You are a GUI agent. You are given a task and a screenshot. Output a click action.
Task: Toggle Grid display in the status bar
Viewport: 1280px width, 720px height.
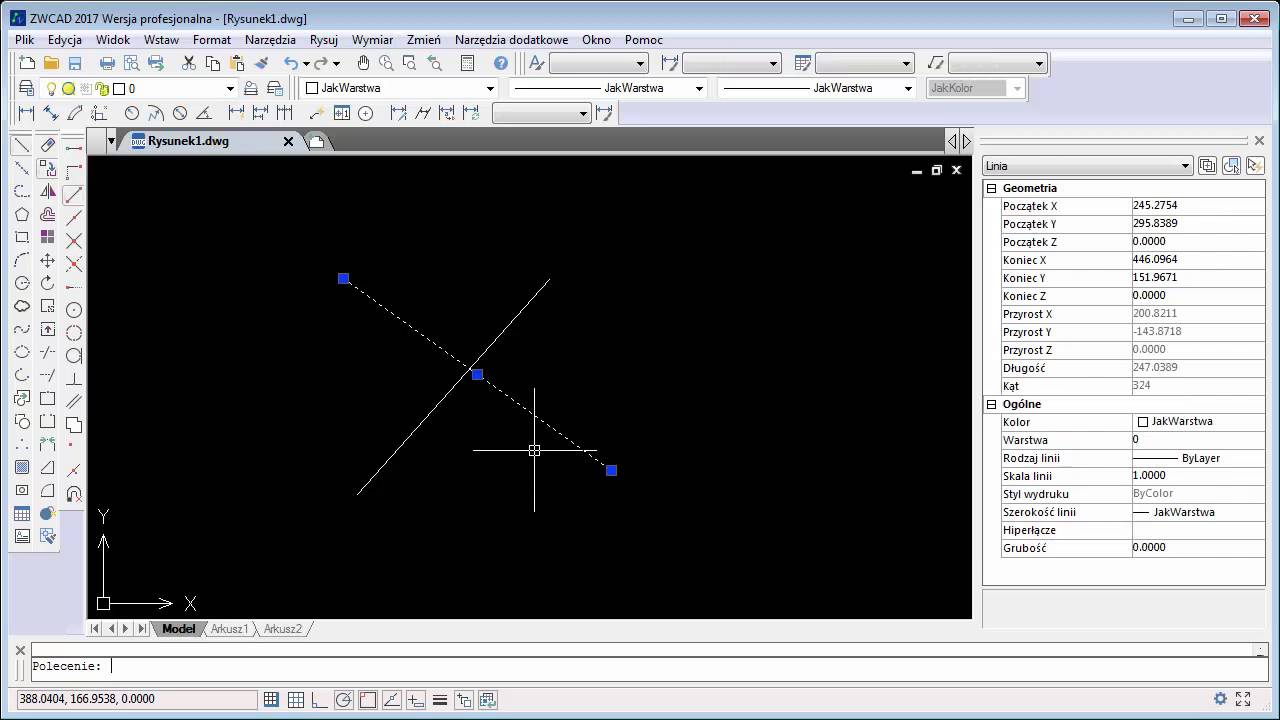coord(296,700)
